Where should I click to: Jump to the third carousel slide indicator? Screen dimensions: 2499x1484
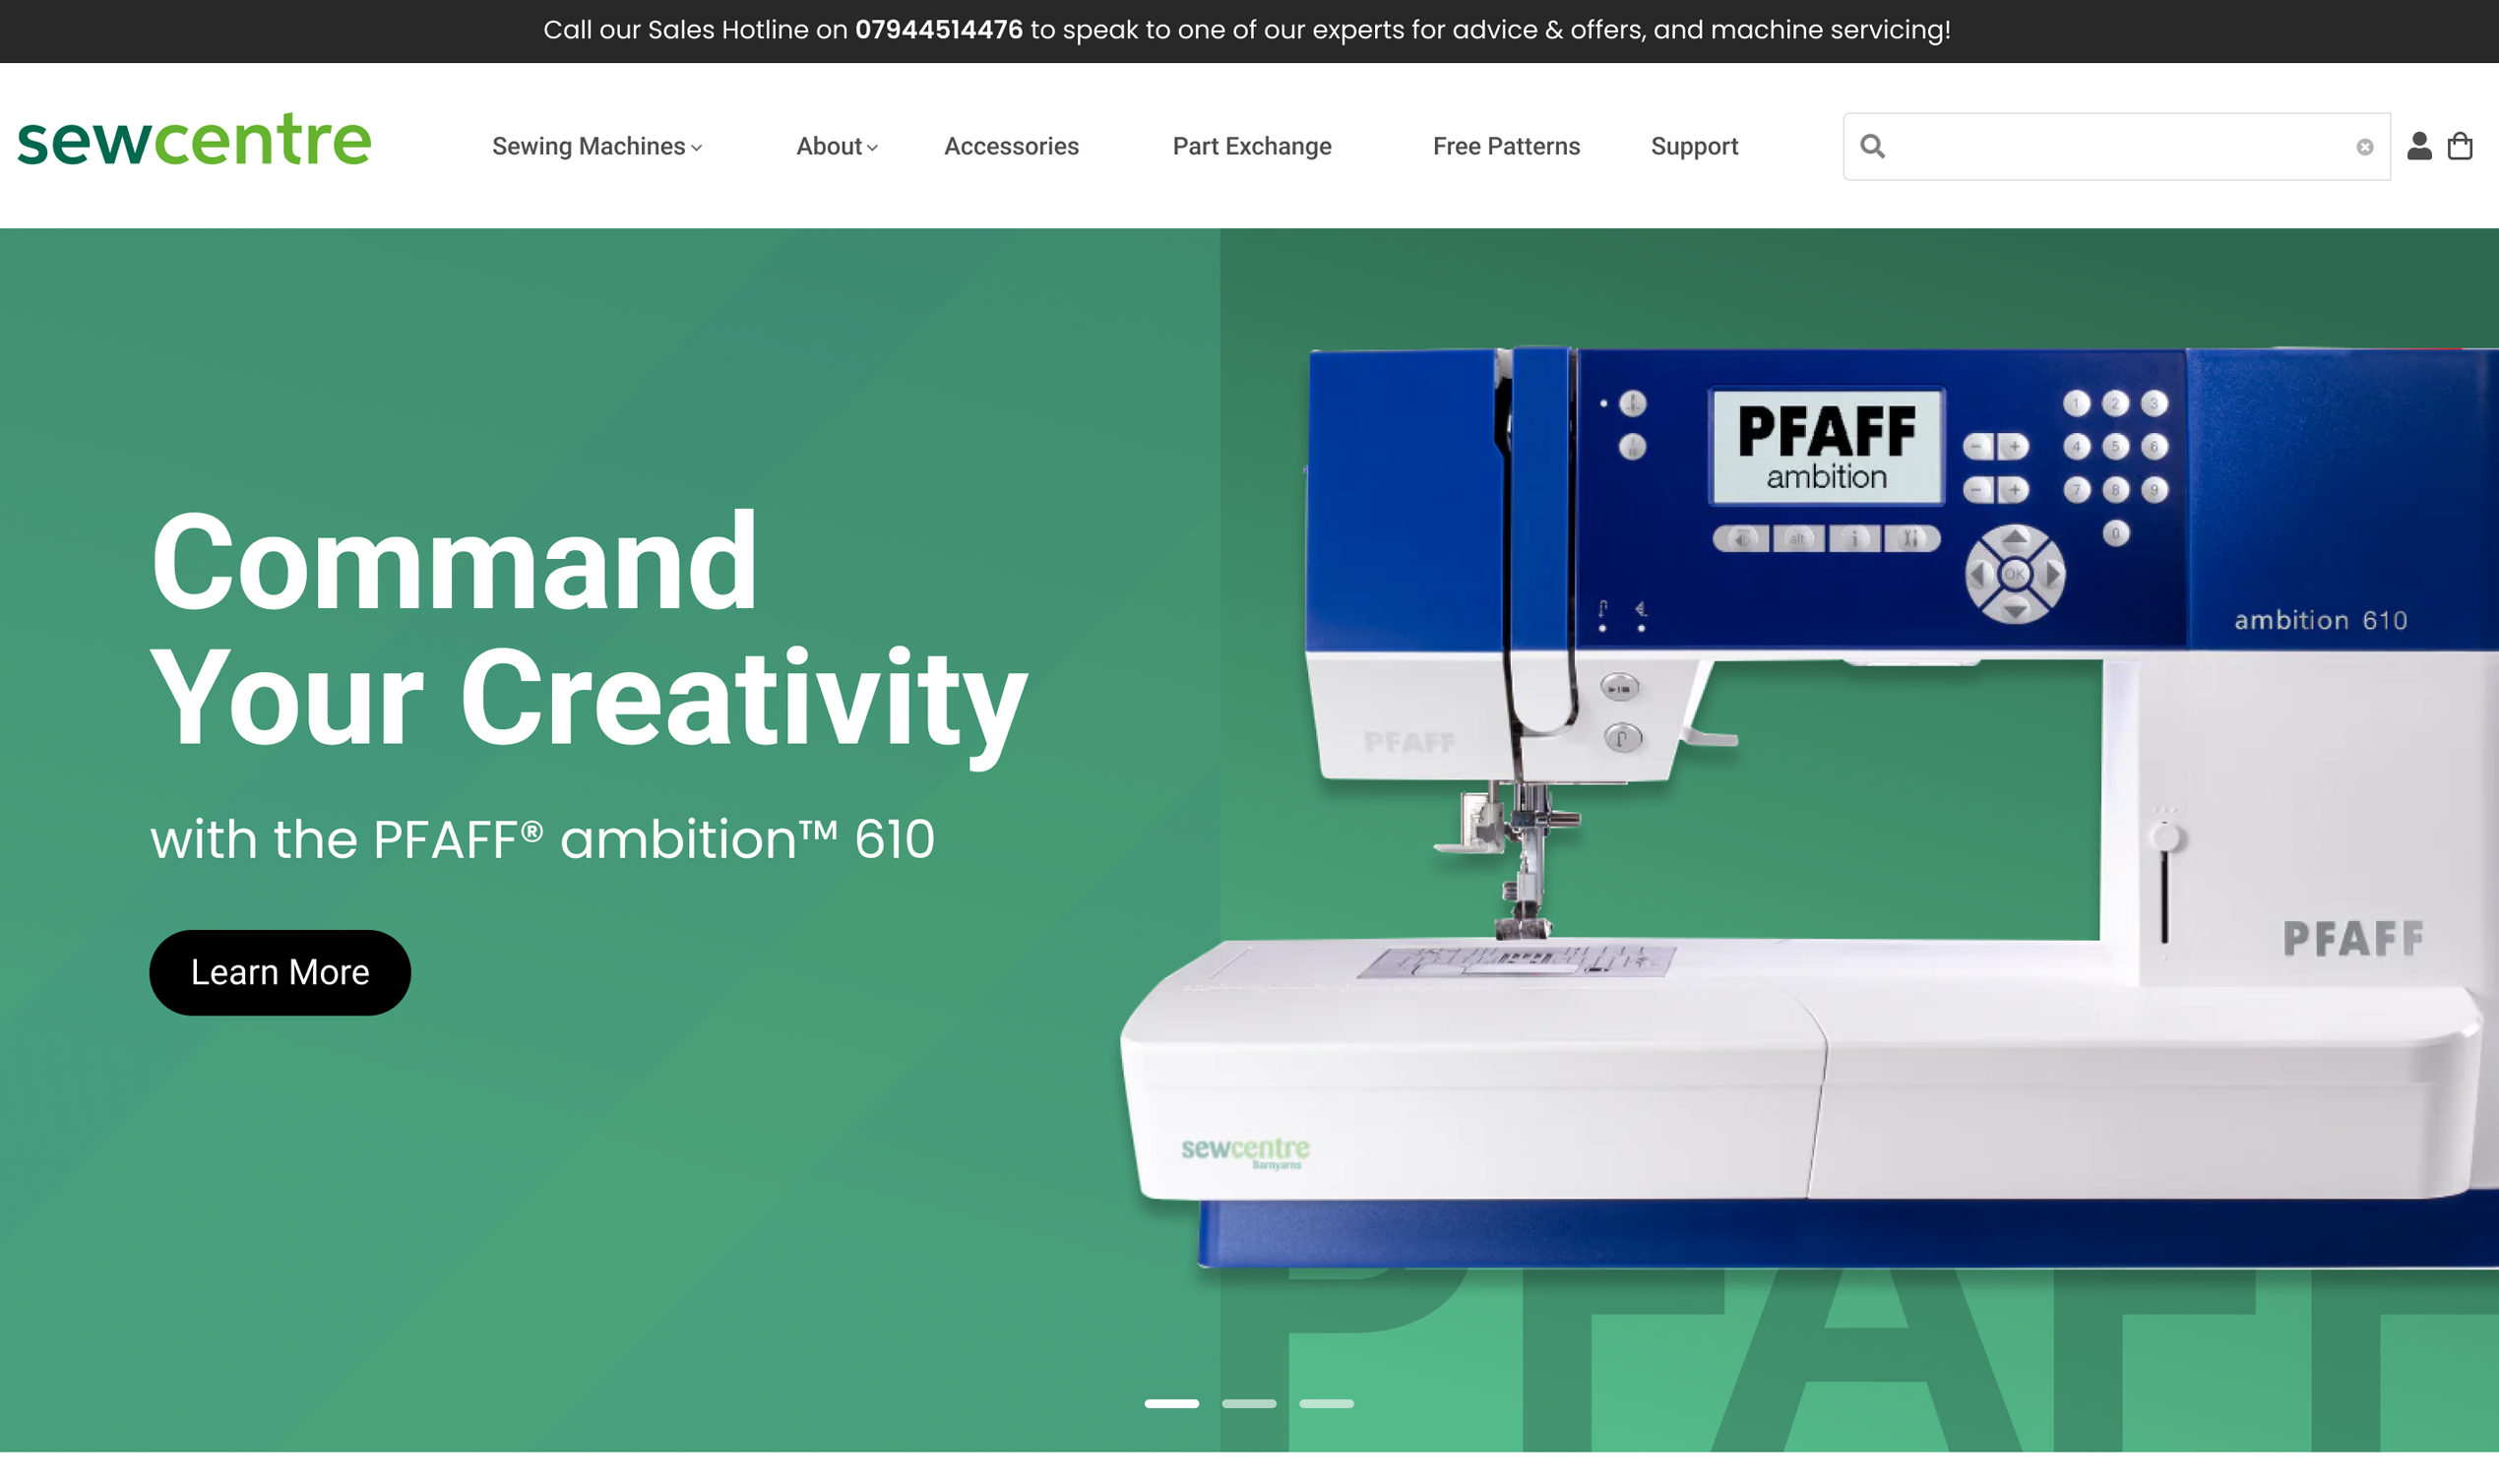click(1325, 1403)
